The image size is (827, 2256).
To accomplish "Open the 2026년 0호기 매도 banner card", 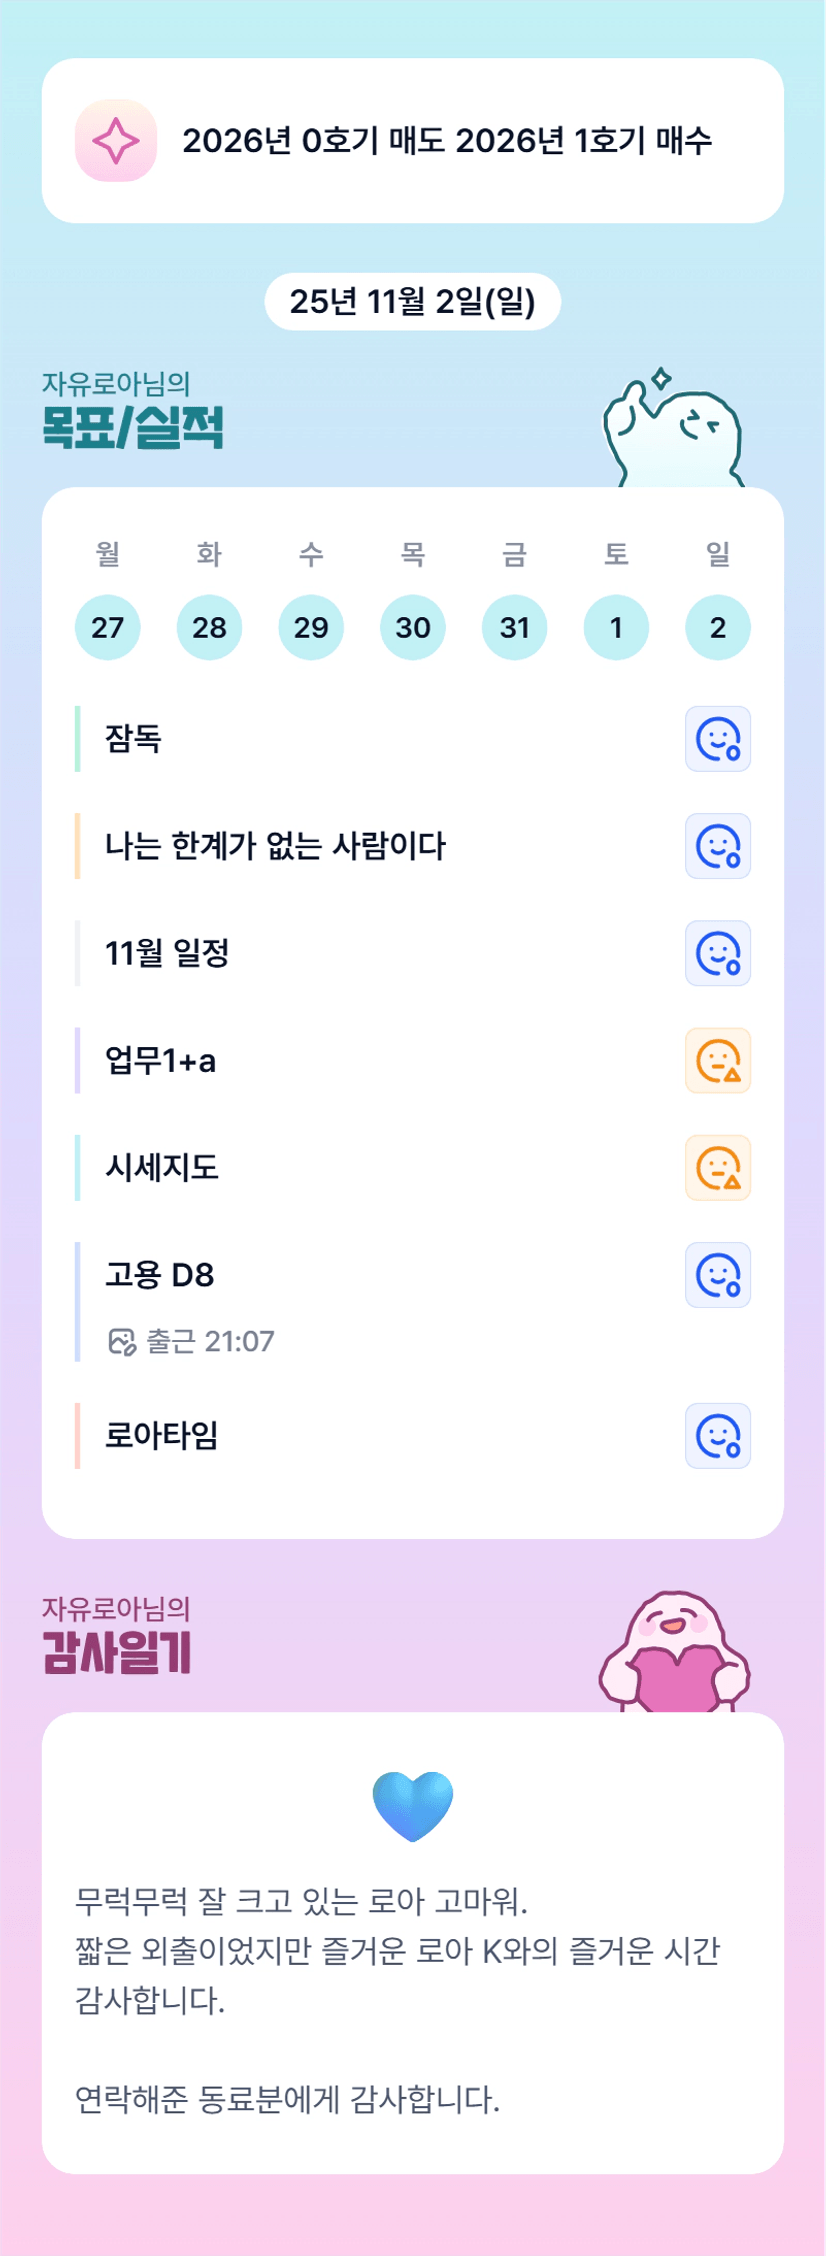I will point(446,141).
